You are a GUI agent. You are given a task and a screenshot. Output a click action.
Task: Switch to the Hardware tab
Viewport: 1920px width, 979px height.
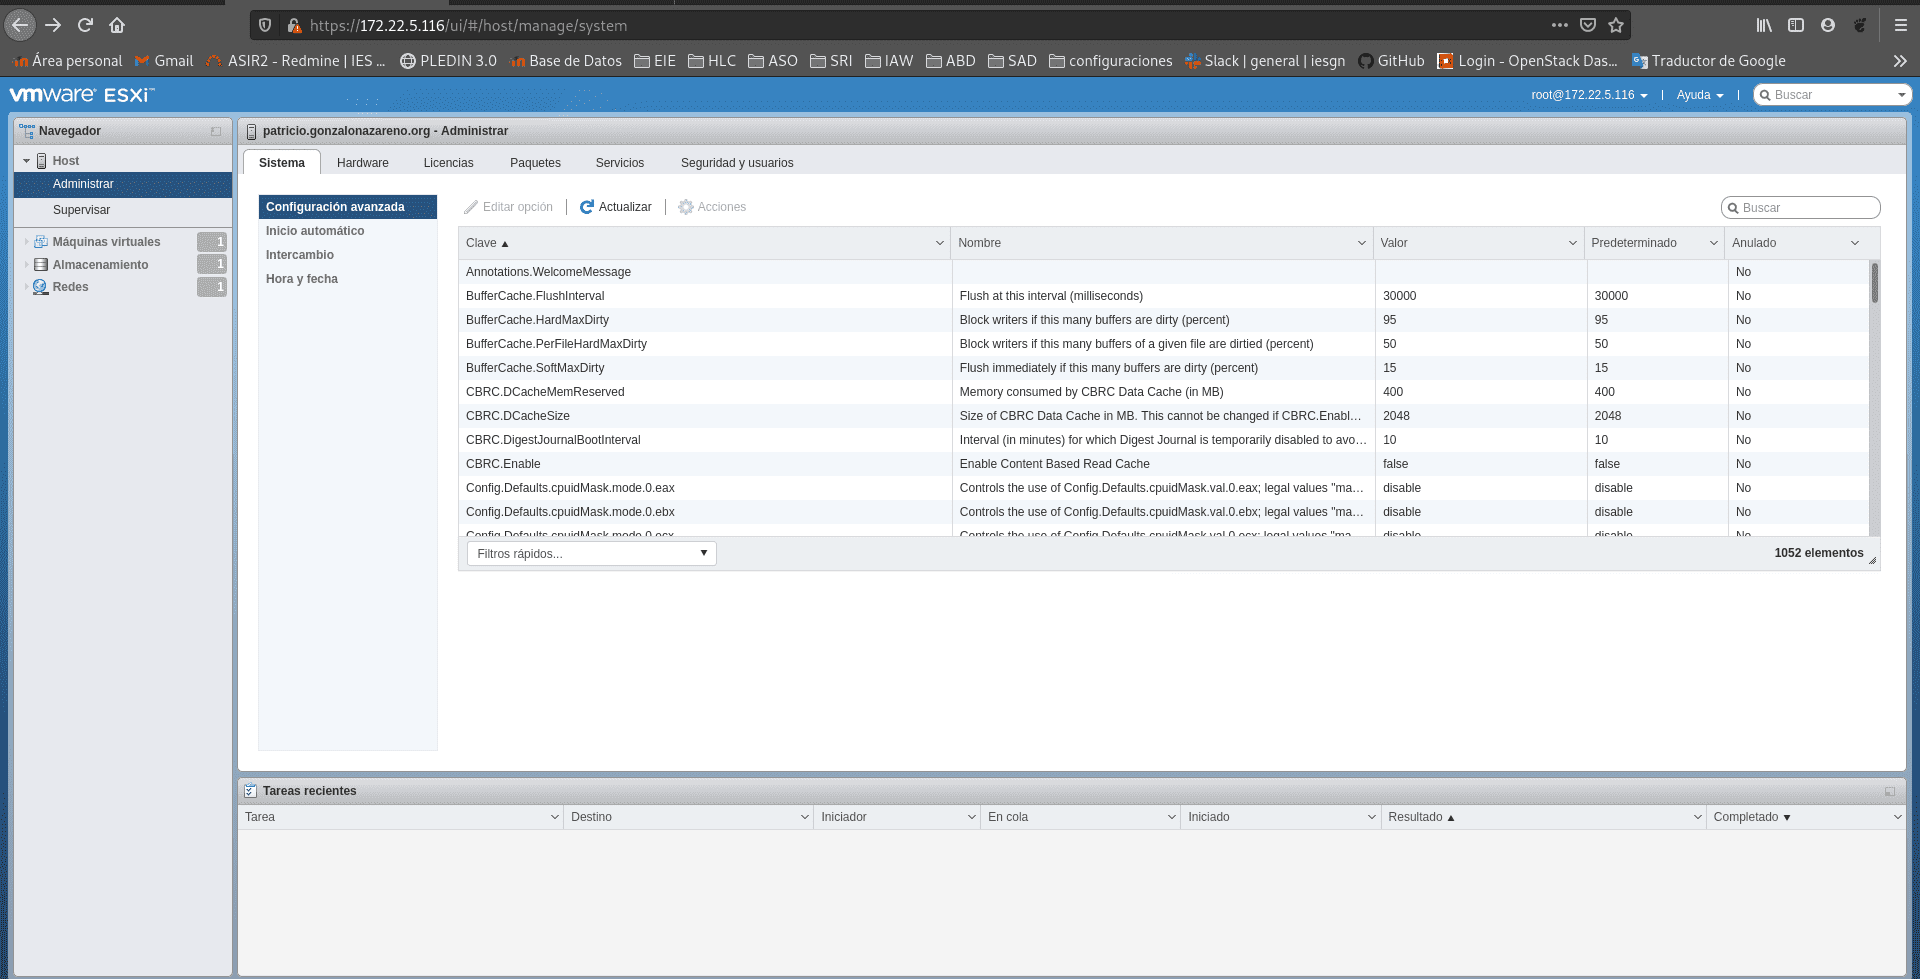click(362, 163)
